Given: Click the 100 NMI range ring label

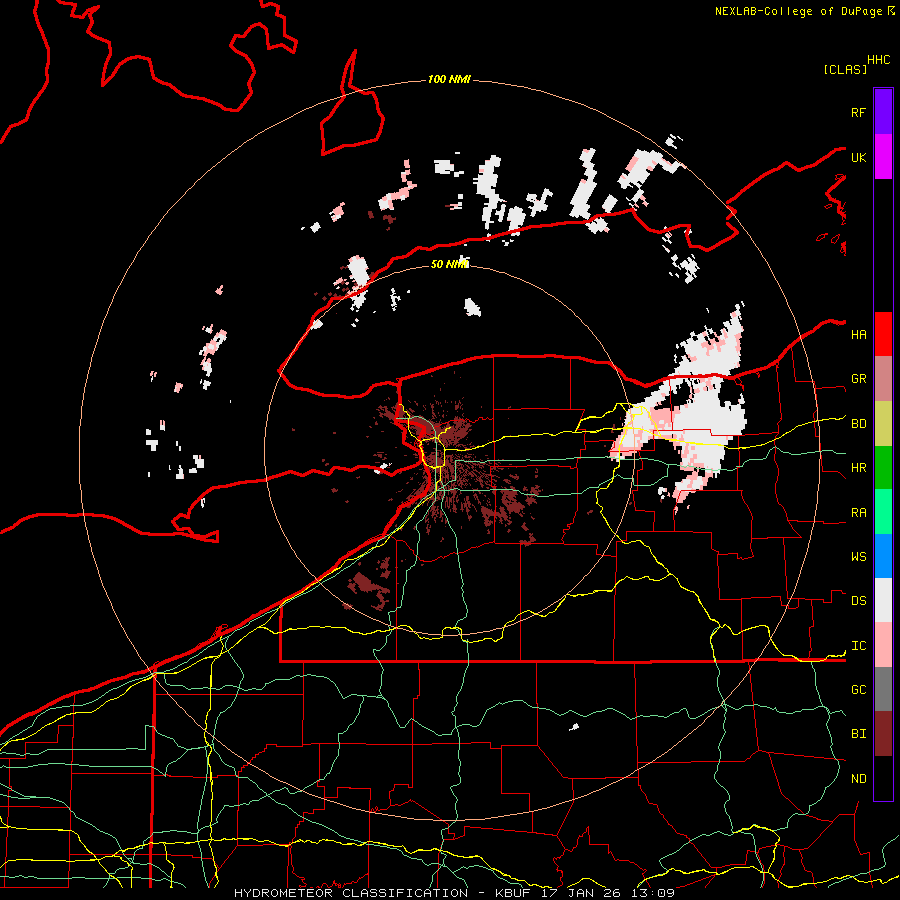Looking at the screenshot, I should pyautogui.click(x=449, y=79).
